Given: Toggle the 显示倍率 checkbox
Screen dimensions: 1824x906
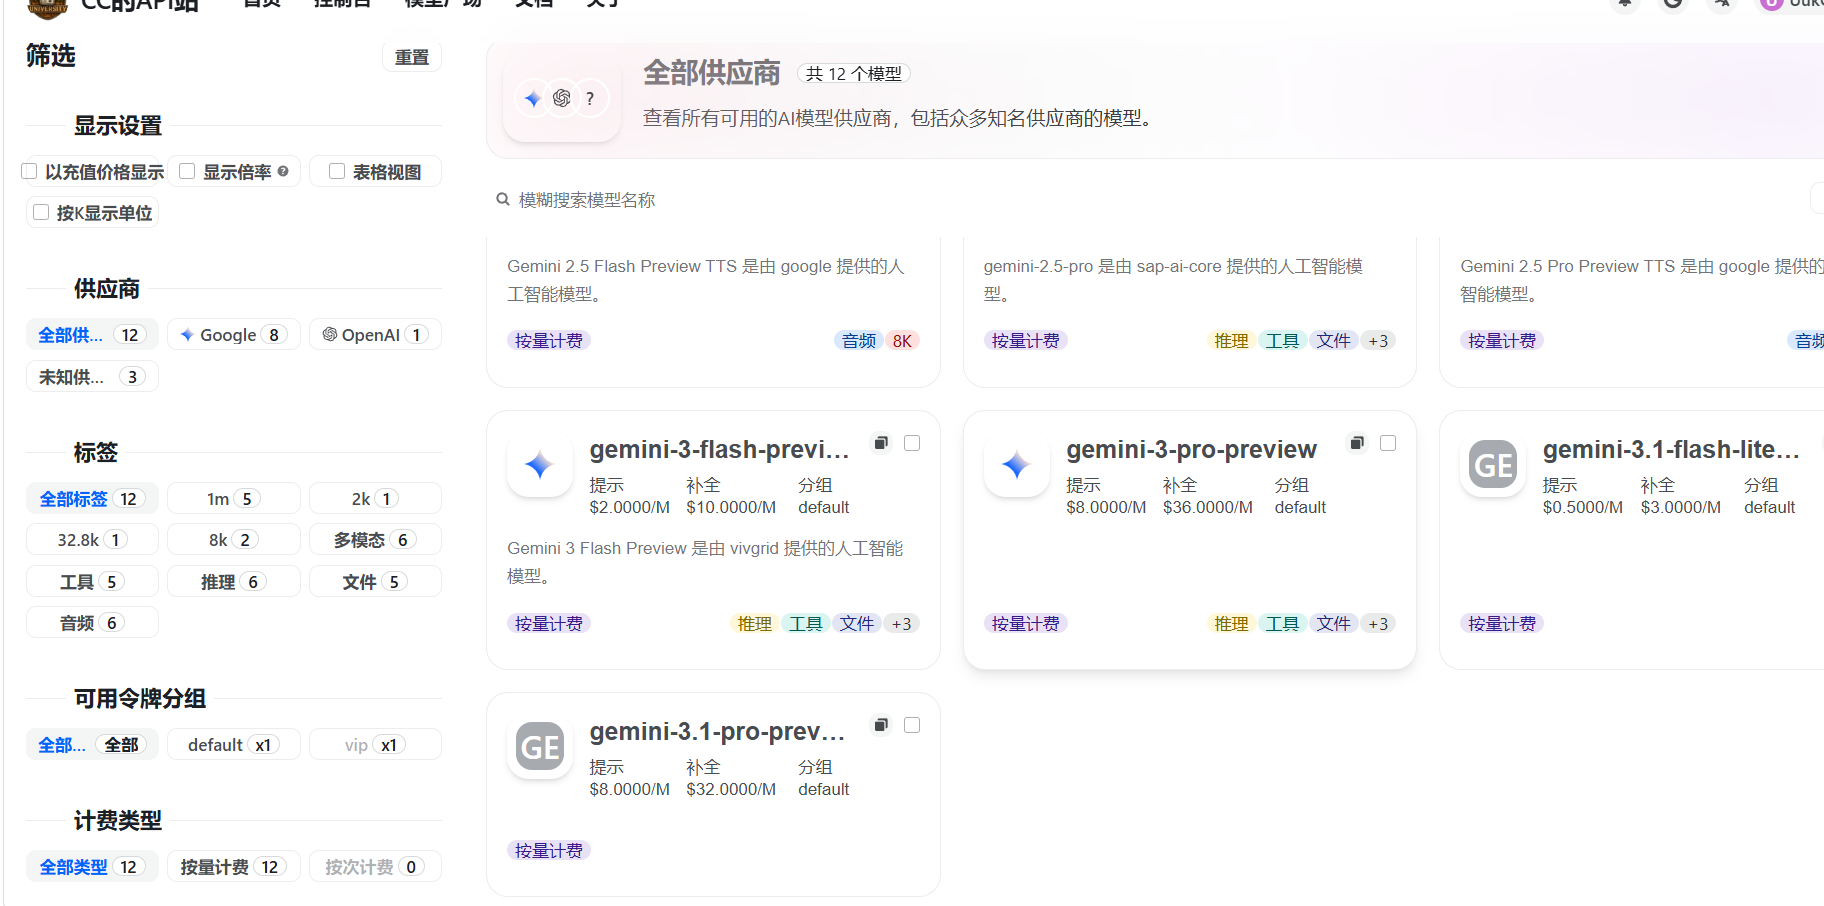Looking at the screenshot, I should (x=187, y=171).
